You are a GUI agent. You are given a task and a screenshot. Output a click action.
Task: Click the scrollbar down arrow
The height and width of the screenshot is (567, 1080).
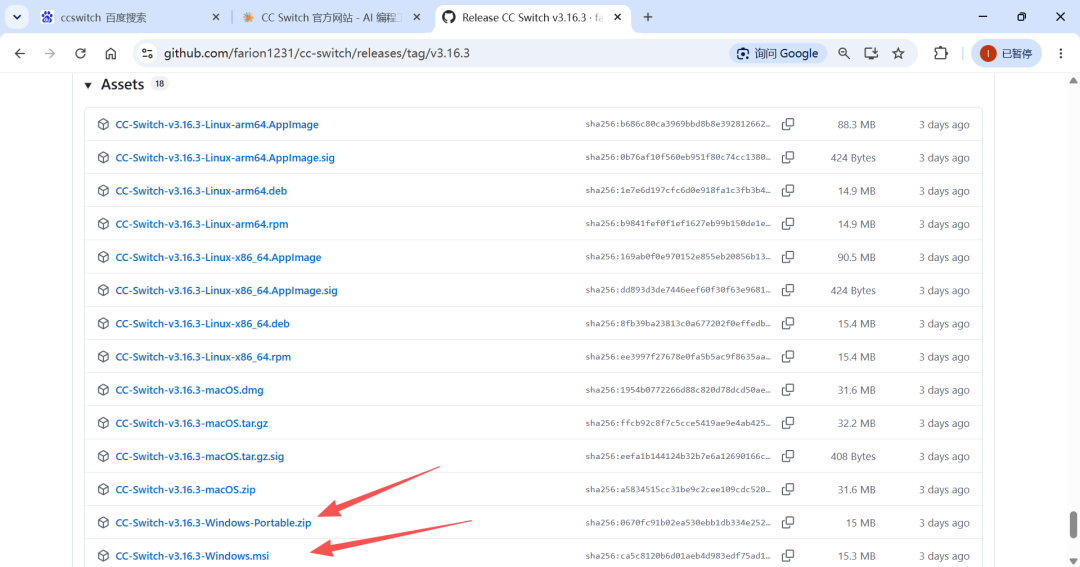(1073, 561)
